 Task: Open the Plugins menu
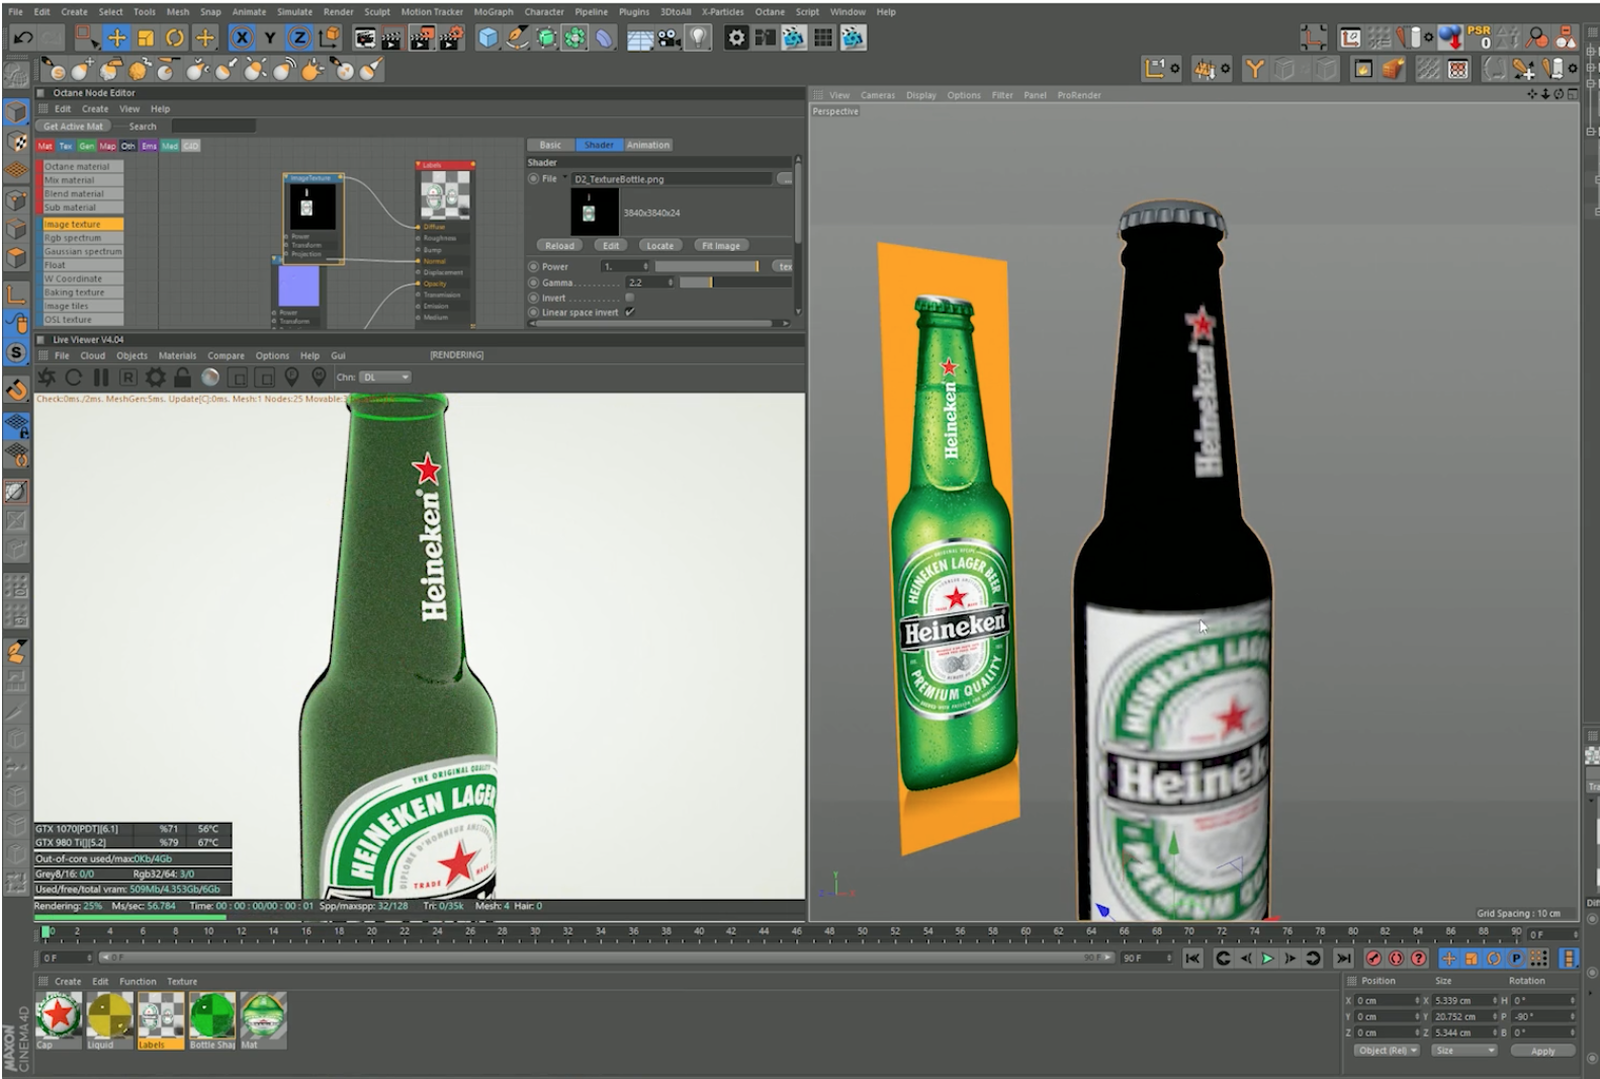(x=634, y=11)
